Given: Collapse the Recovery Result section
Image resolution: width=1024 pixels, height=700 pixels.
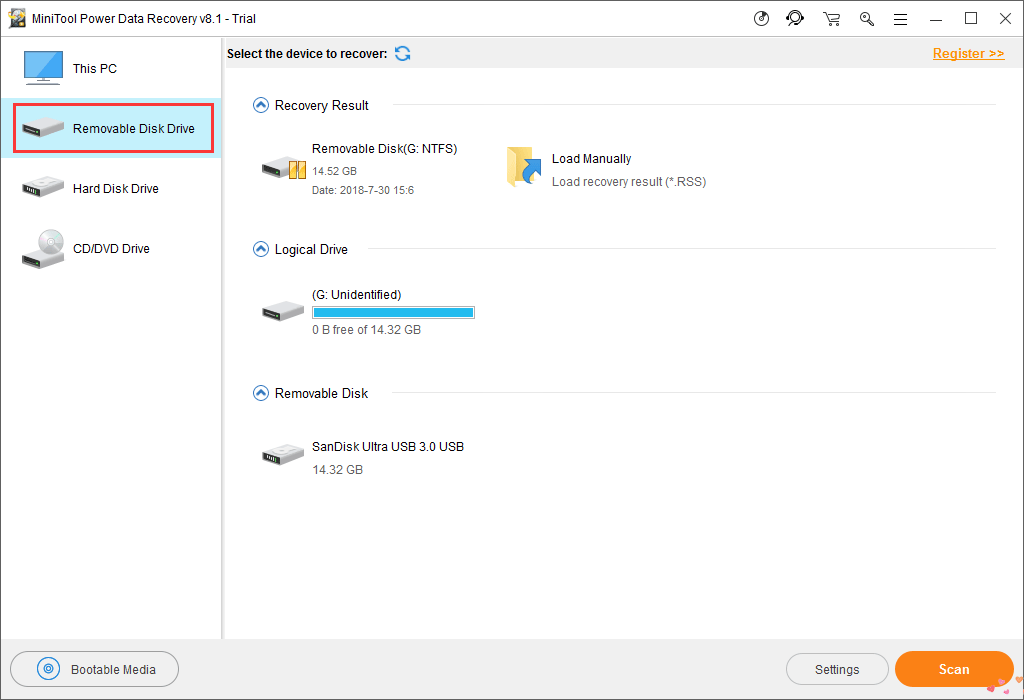Looking at the screenshot, I should [260, 104].
